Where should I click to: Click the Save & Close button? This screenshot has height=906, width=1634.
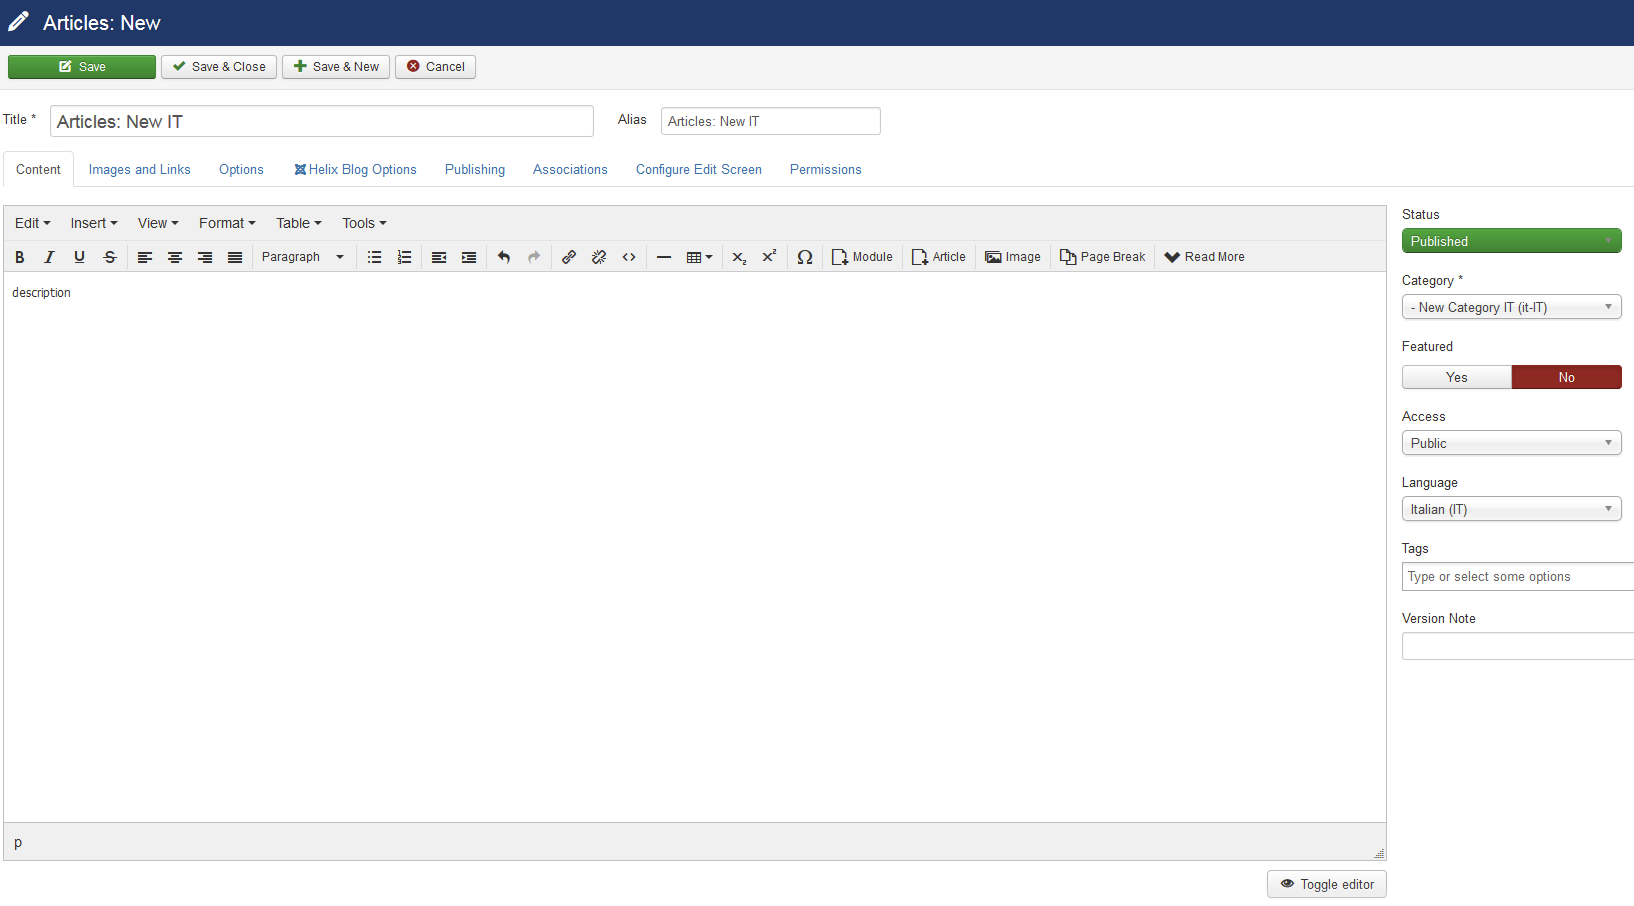click(219, 67)
